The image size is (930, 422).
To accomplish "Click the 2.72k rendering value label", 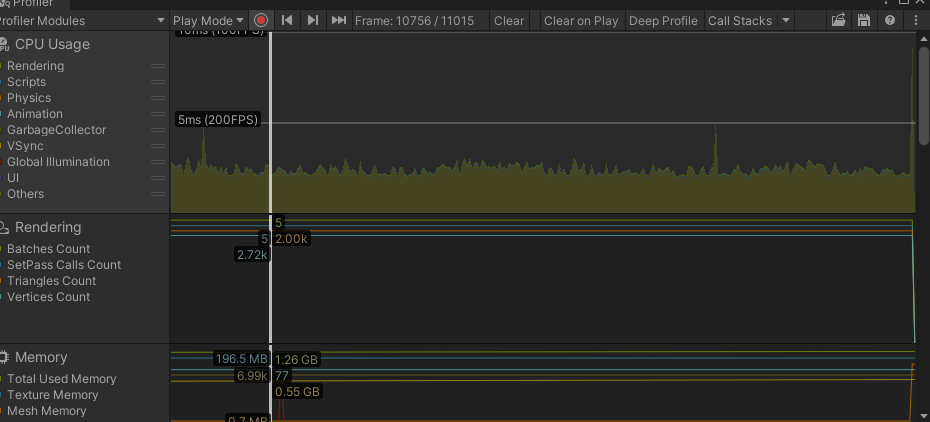I will tap(253, 255).
